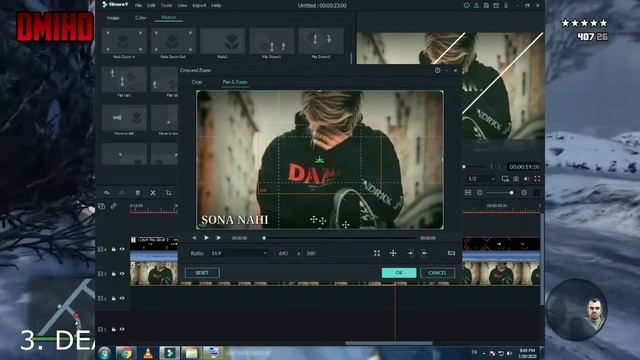Click the monitor display icon under main preview

[505, 179]
